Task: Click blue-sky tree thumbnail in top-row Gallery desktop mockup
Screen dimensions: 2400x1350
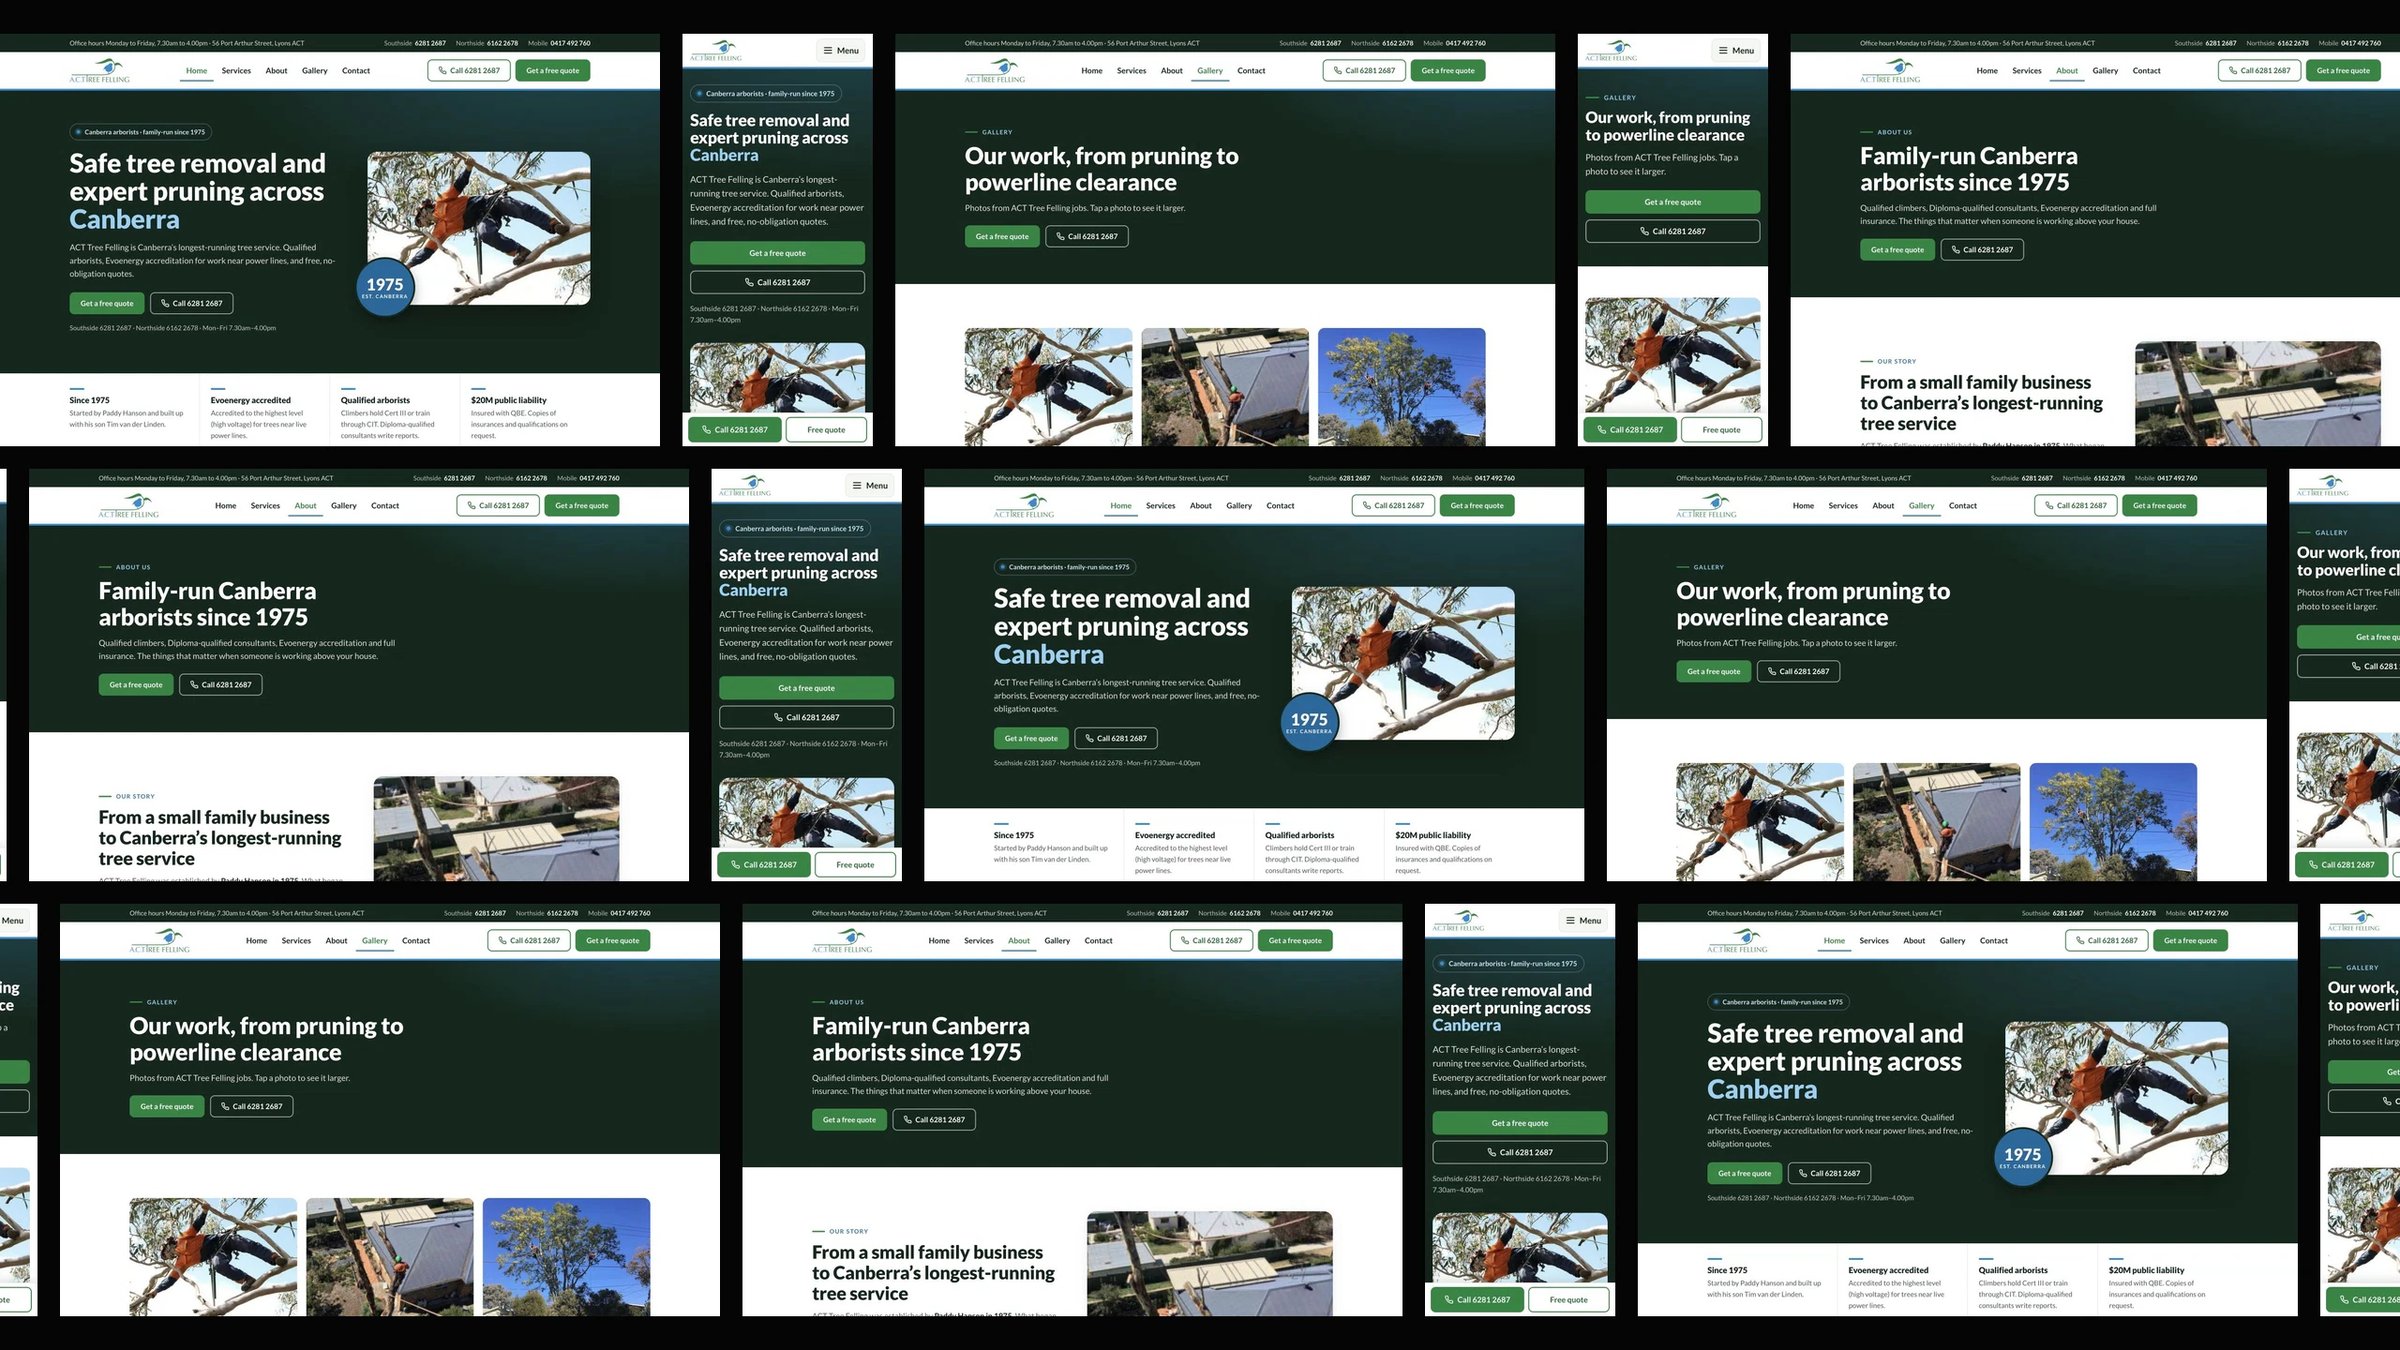Action: [1401, 387]
